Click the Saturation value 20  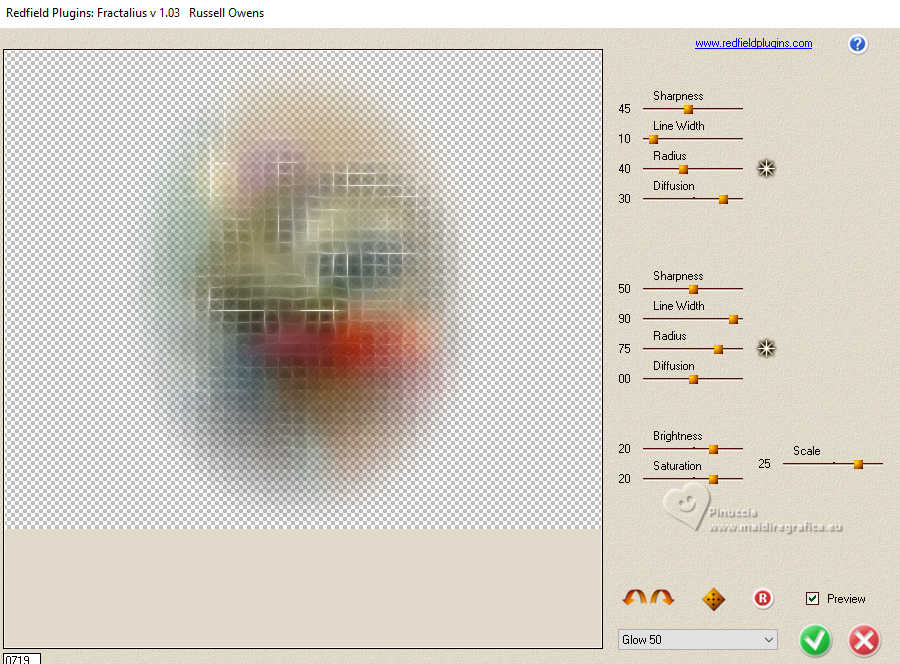click(624, 479)
